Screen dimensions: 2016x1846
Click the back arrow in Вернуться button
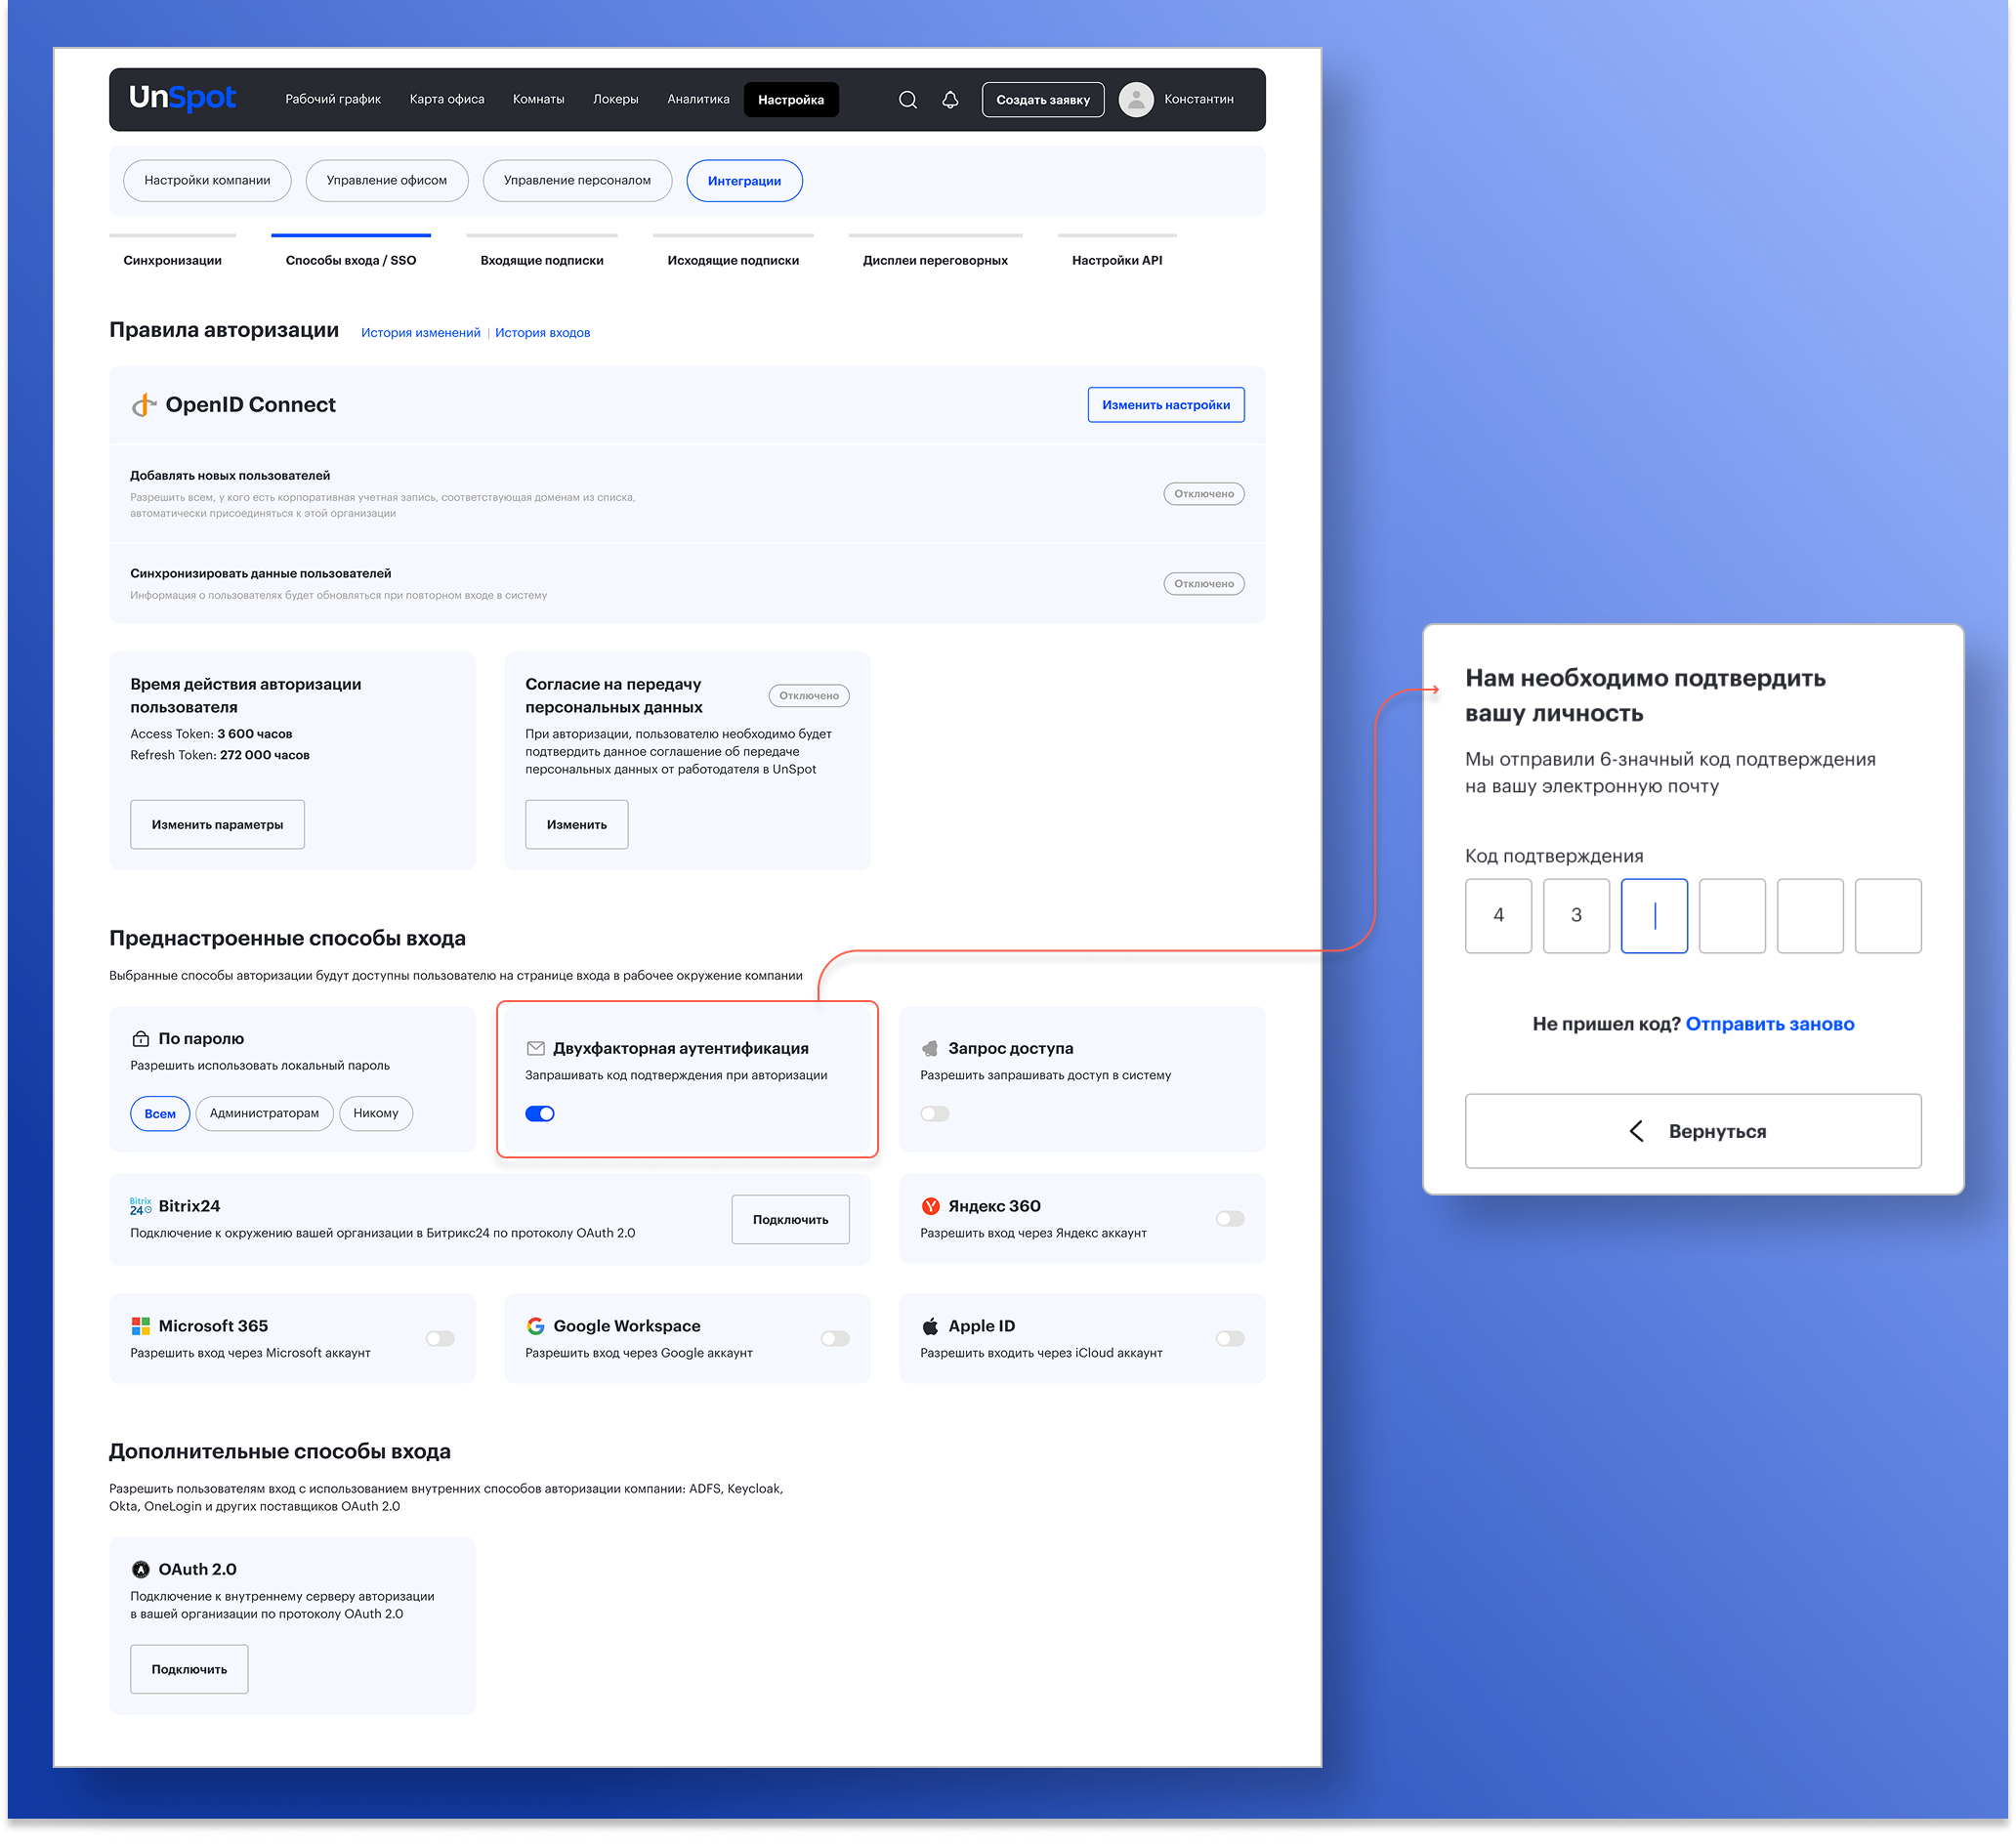pyautogui.click(x=1637, y=1131)
